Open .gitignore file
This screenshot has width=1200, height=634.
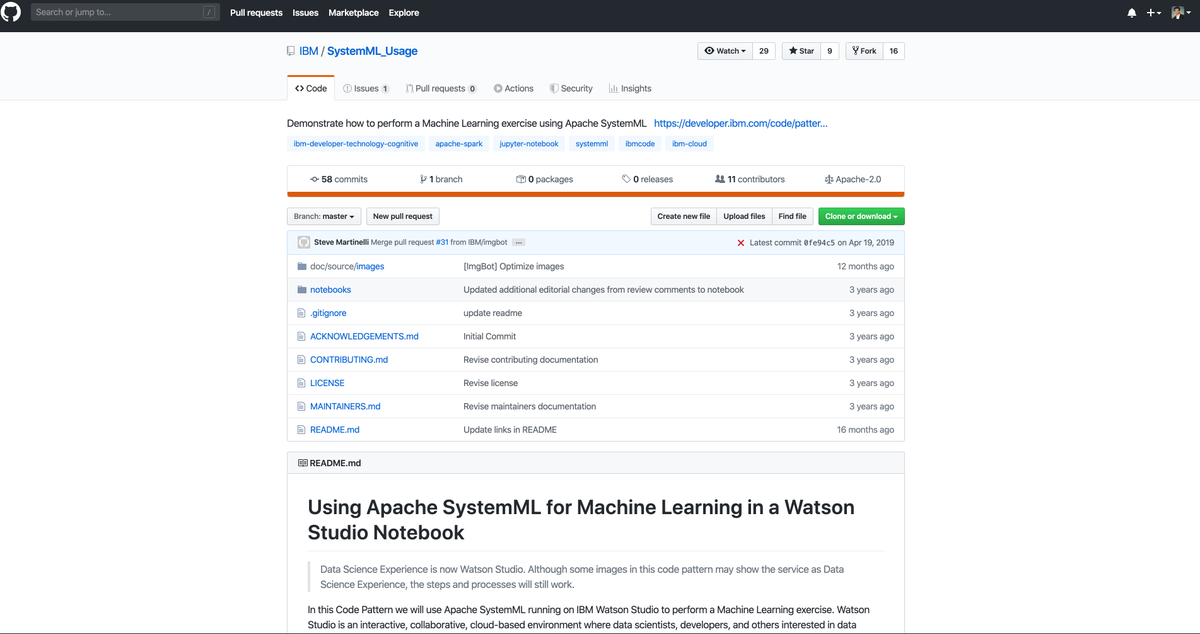click(x=328, y=313)
